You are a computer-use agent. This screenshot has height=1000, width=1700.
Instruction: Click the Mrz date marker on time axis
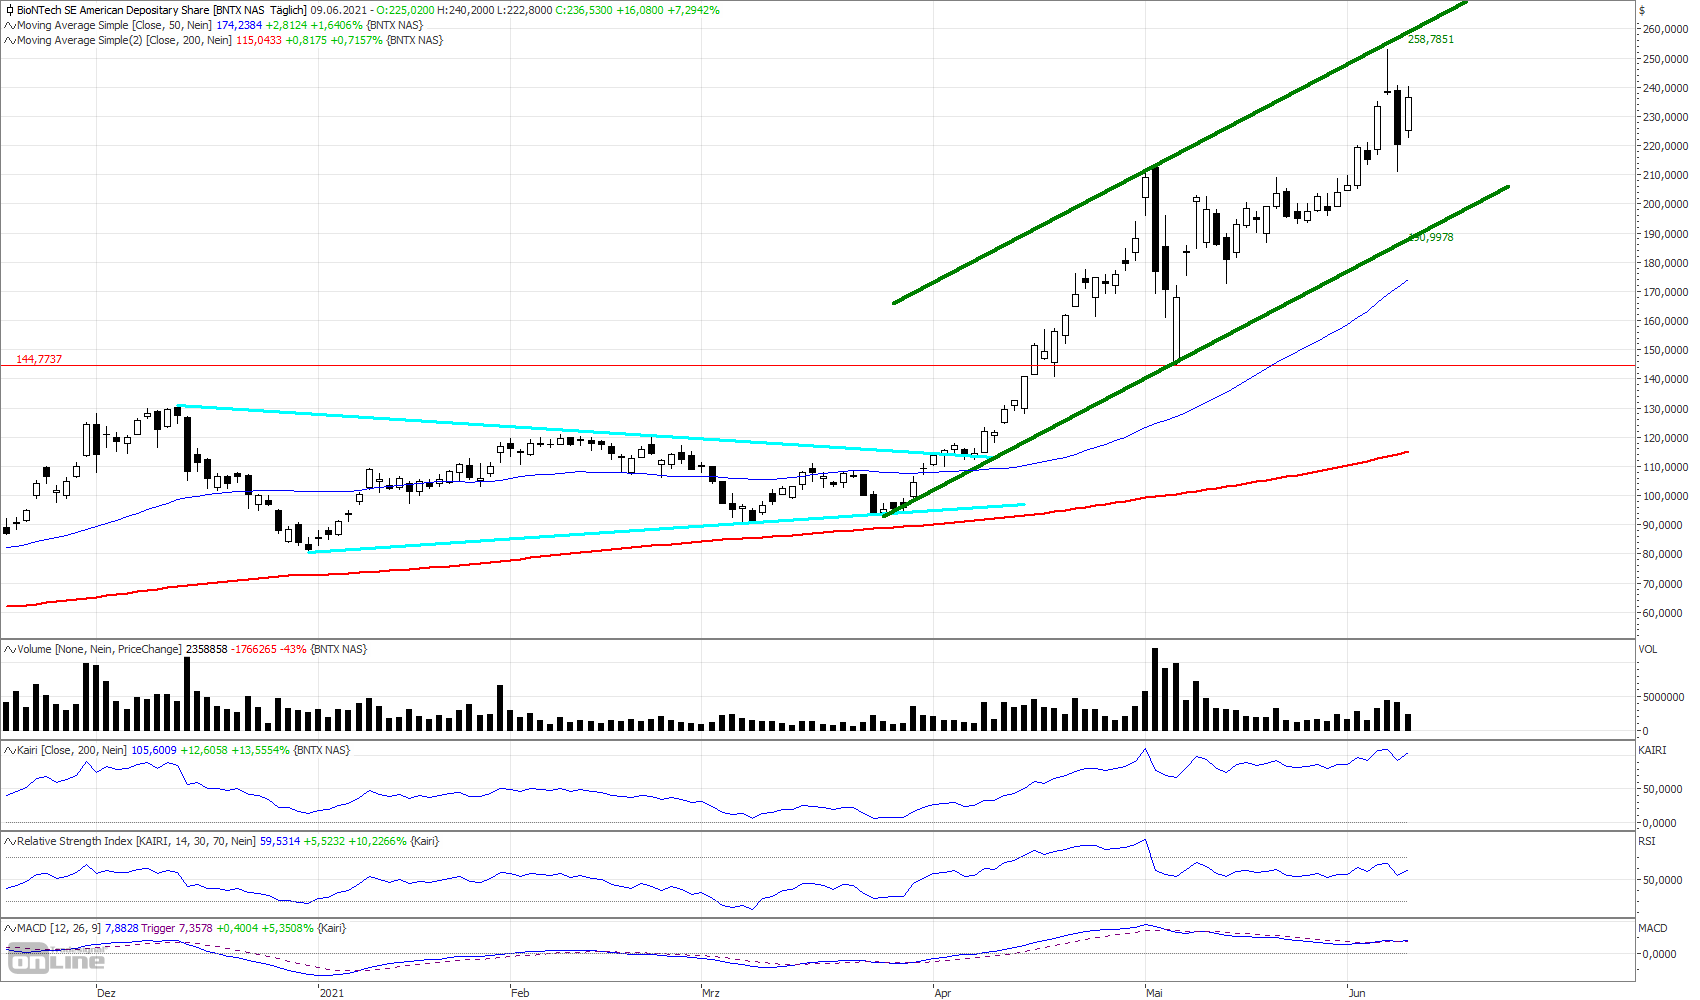(x=711, y=993)
